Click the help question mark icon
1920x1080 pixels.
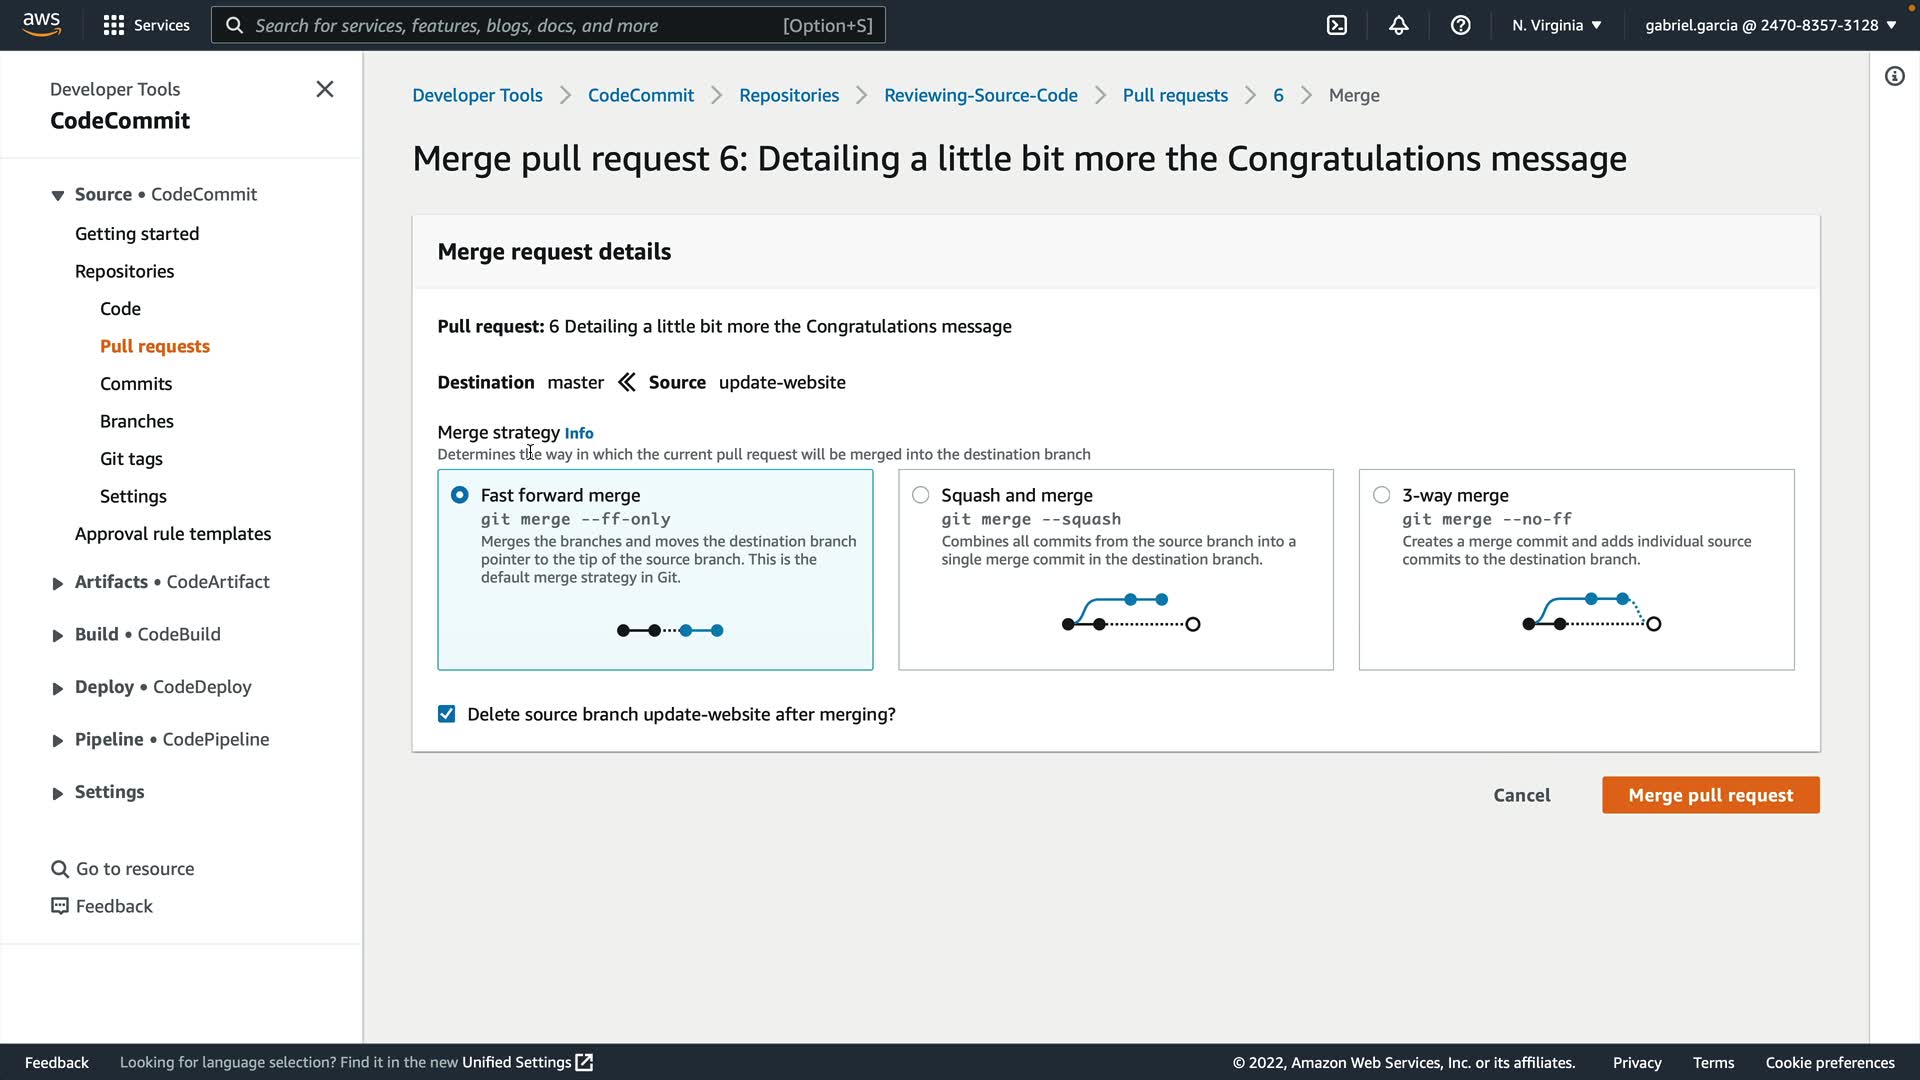[1461, 25]
